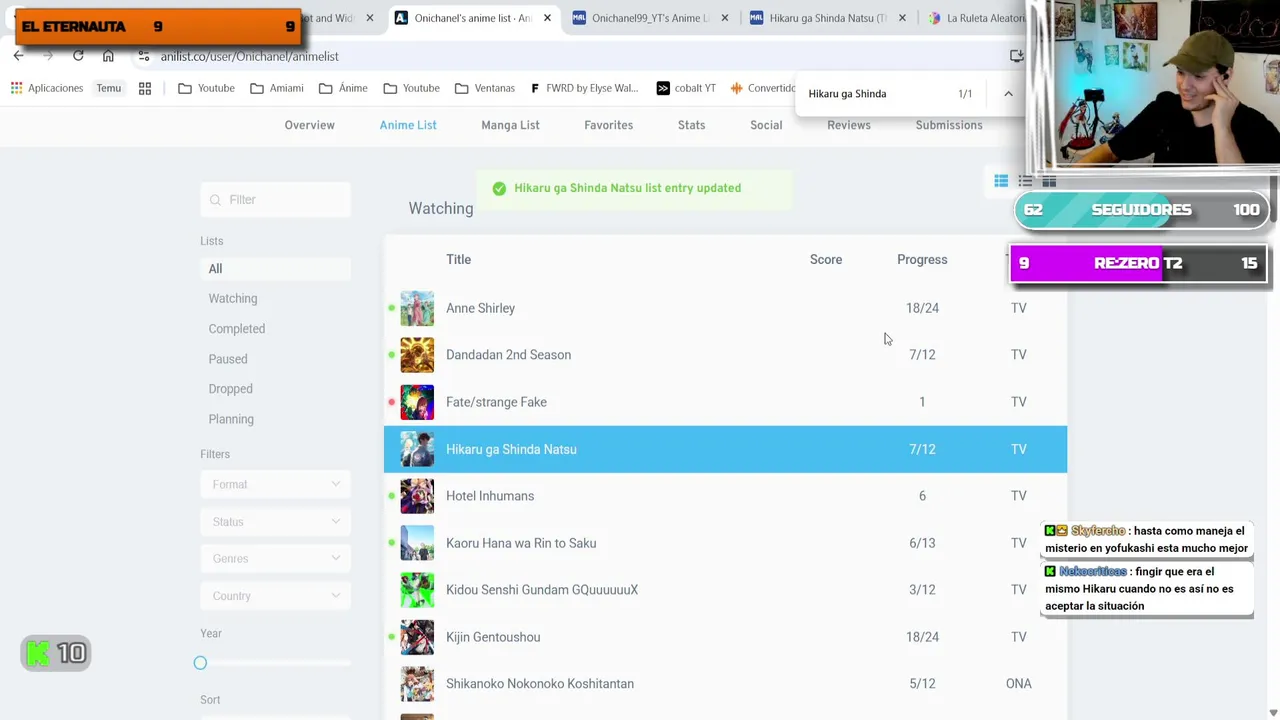Click the Filter search field
The image size is (1280, 720).
[275, 200]
